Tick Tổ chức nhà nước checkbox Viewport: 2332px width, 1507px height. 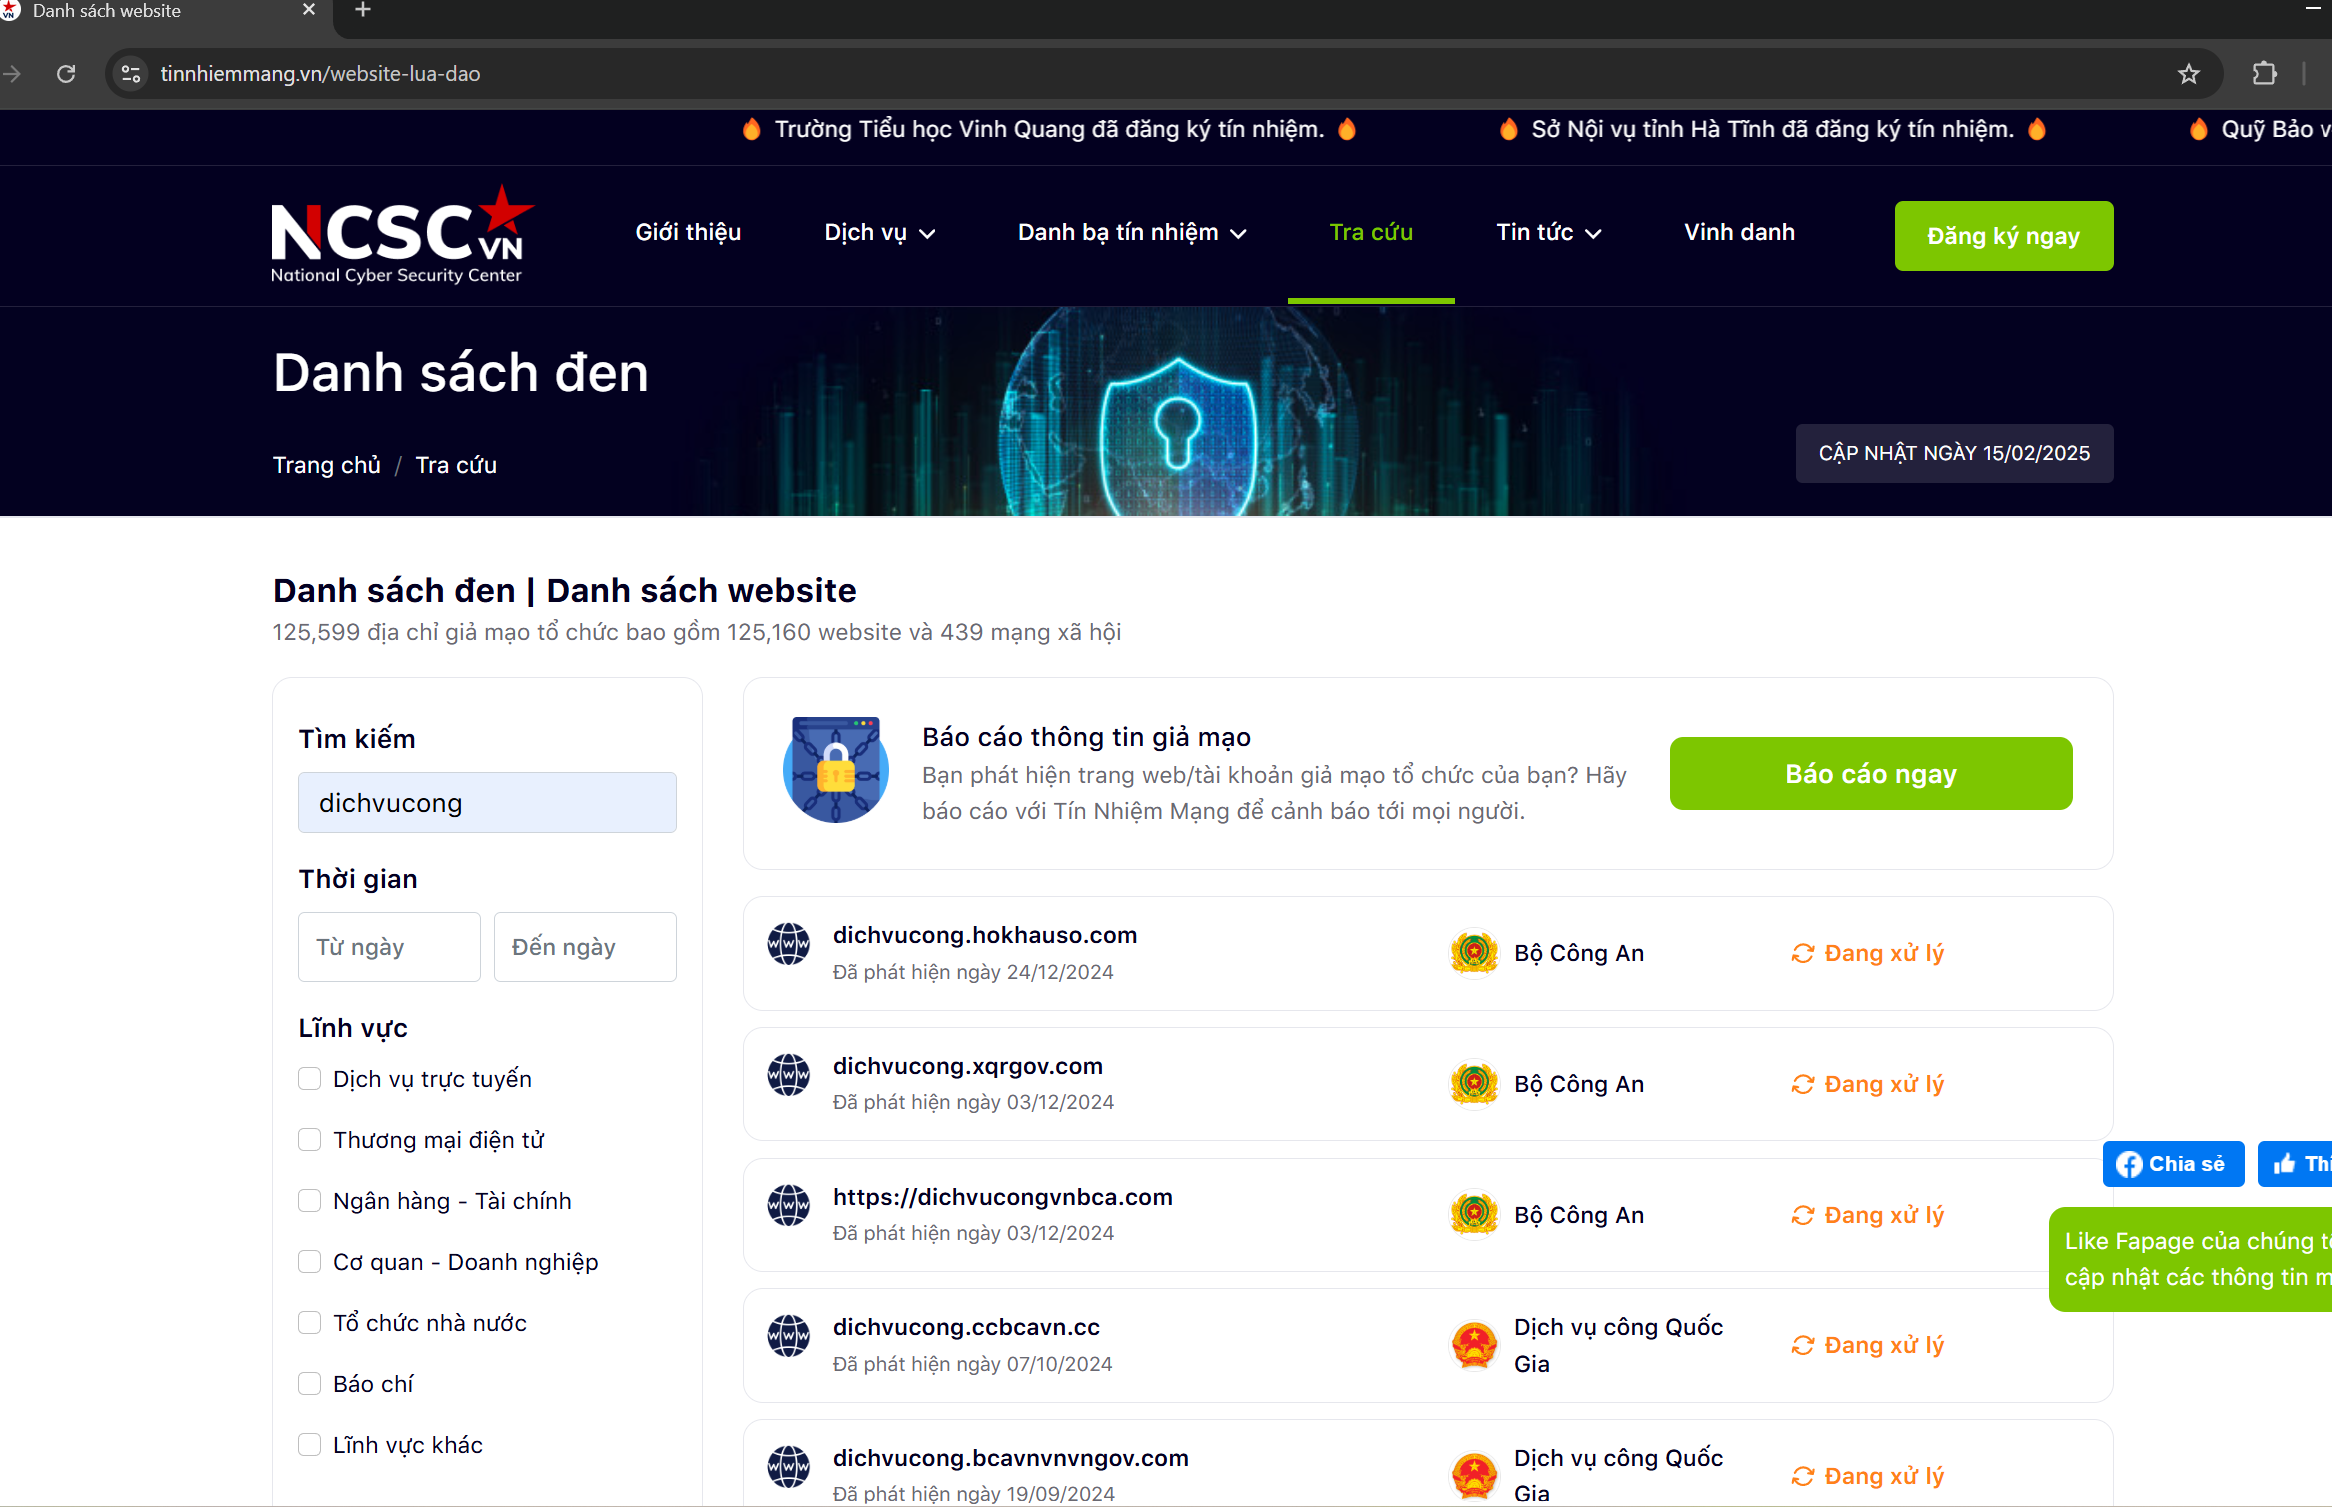[310, 1323]
